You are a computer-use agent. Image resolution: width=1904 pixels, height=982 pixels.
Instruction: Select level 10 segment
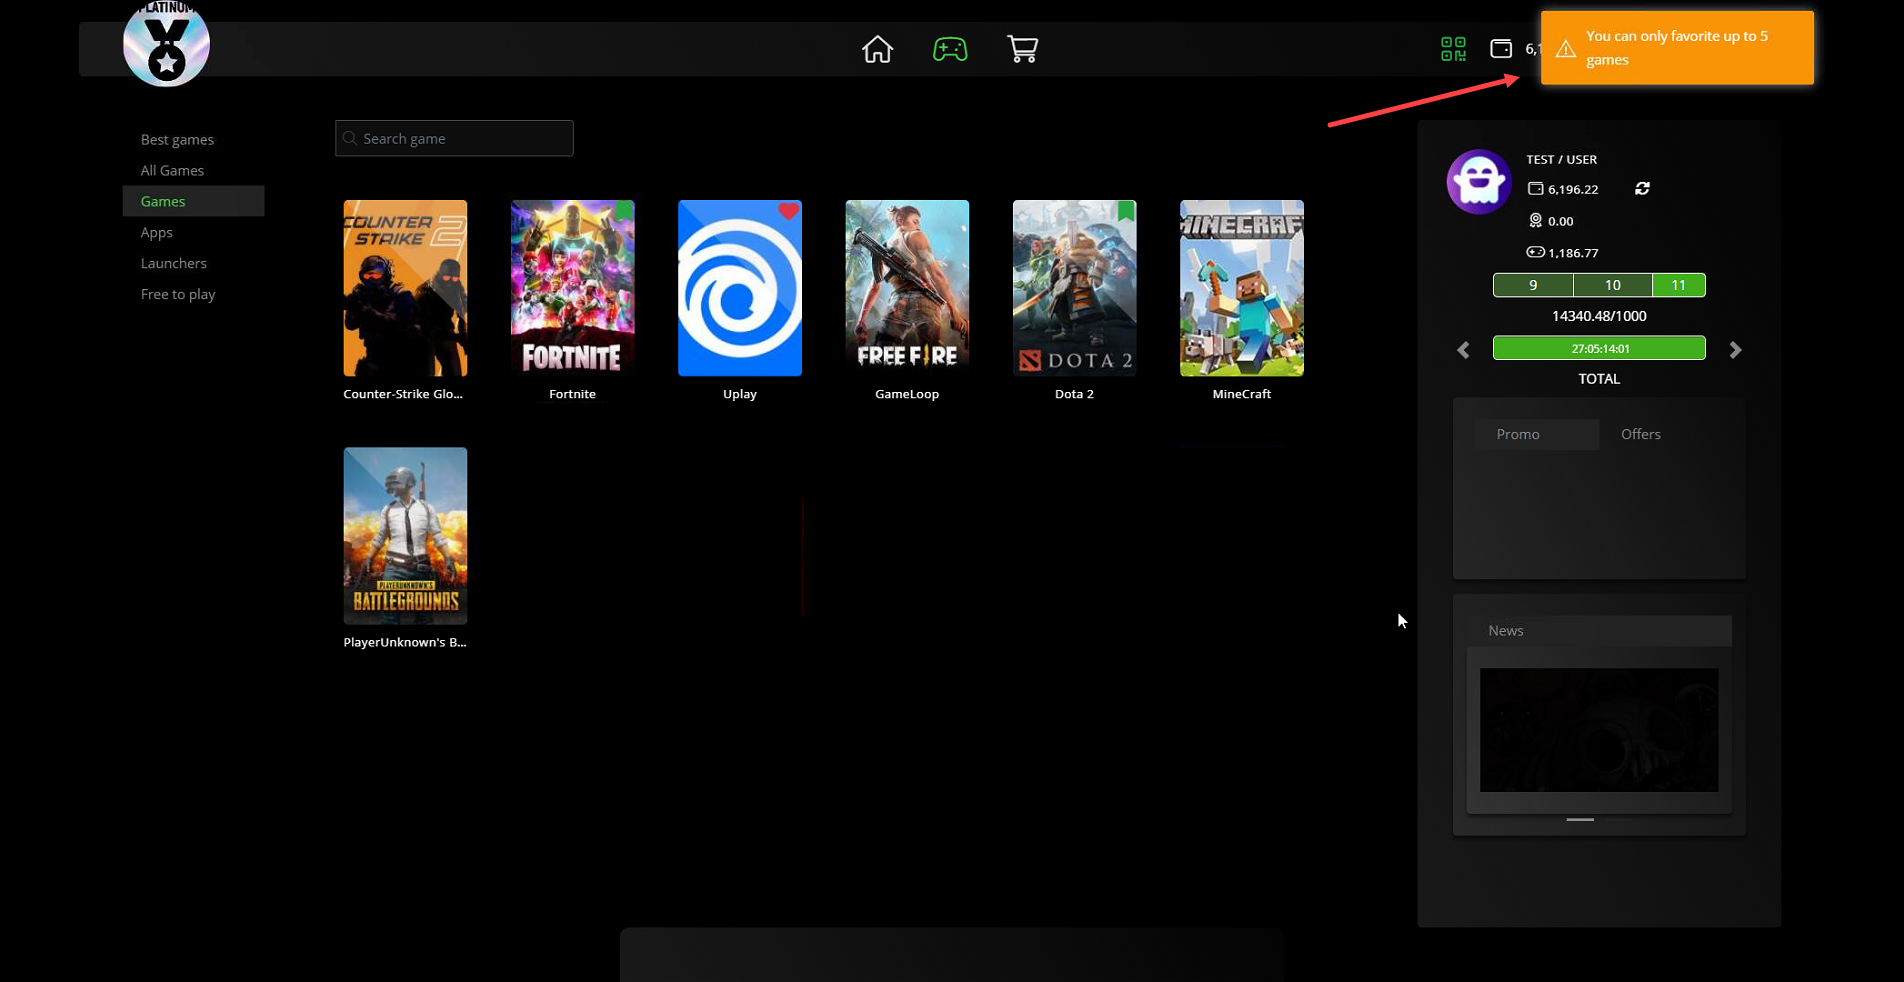[x=1613, y=285]
